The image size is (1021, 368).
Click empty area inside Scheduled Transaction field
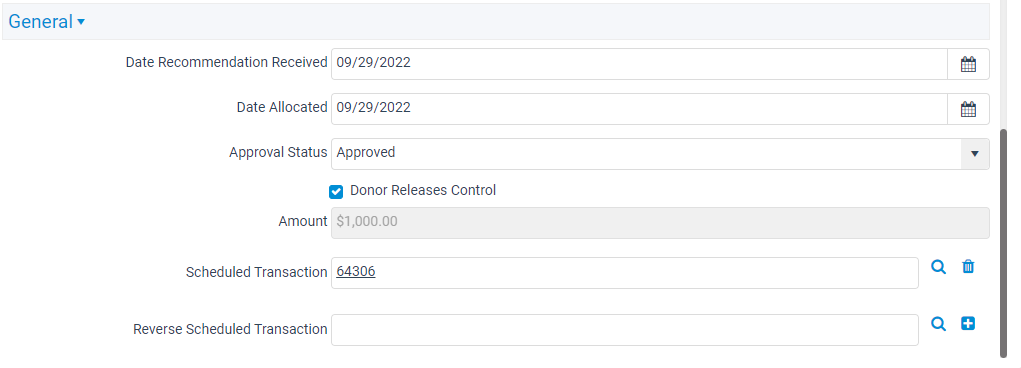(x=645, y=273)
